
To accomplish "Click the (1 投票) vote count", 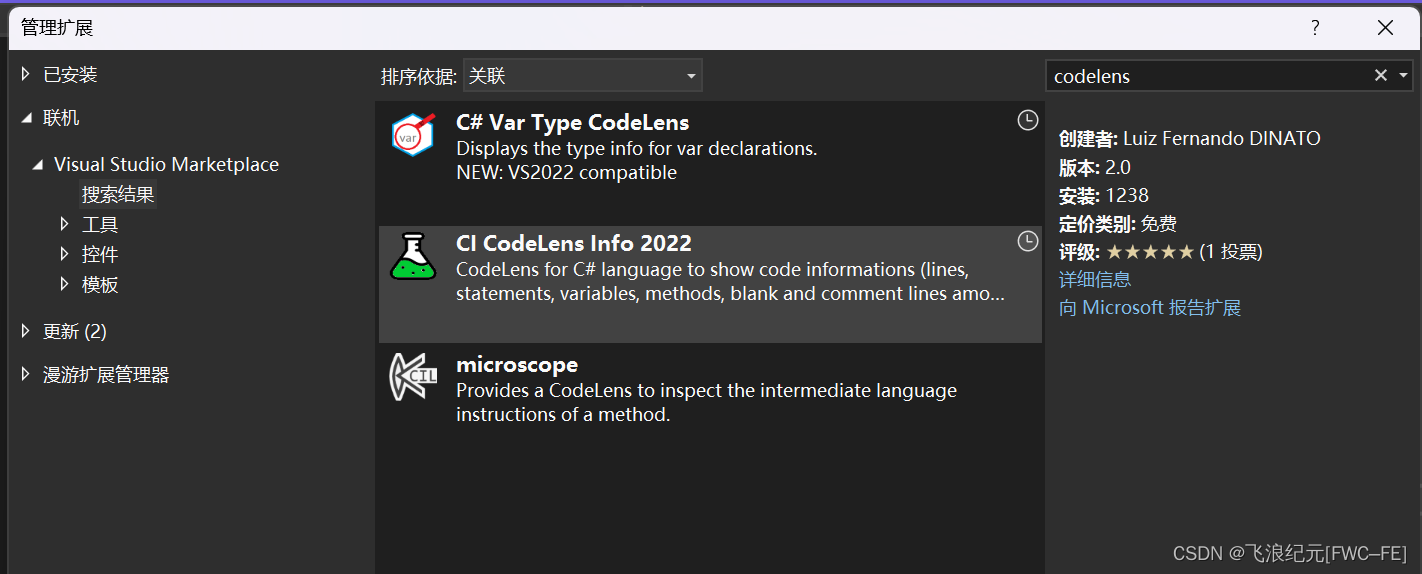I will click(1231, 252).
